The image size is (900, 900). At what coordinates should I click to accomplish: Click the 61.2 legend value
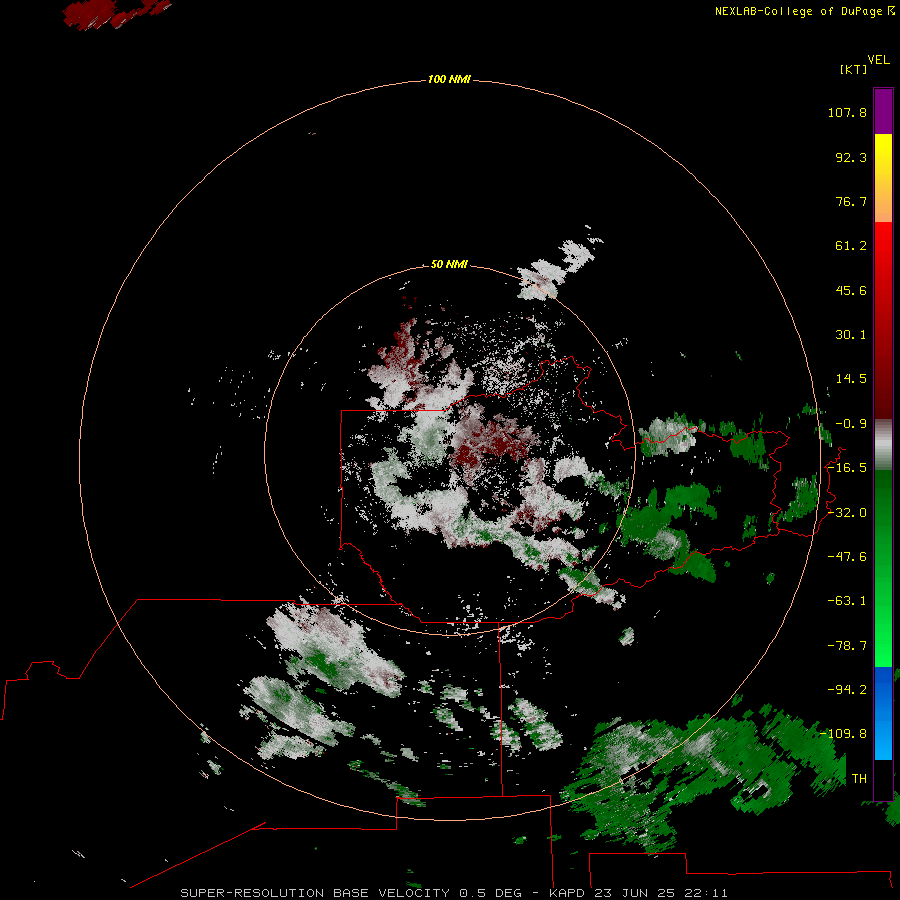click(851, 246)
